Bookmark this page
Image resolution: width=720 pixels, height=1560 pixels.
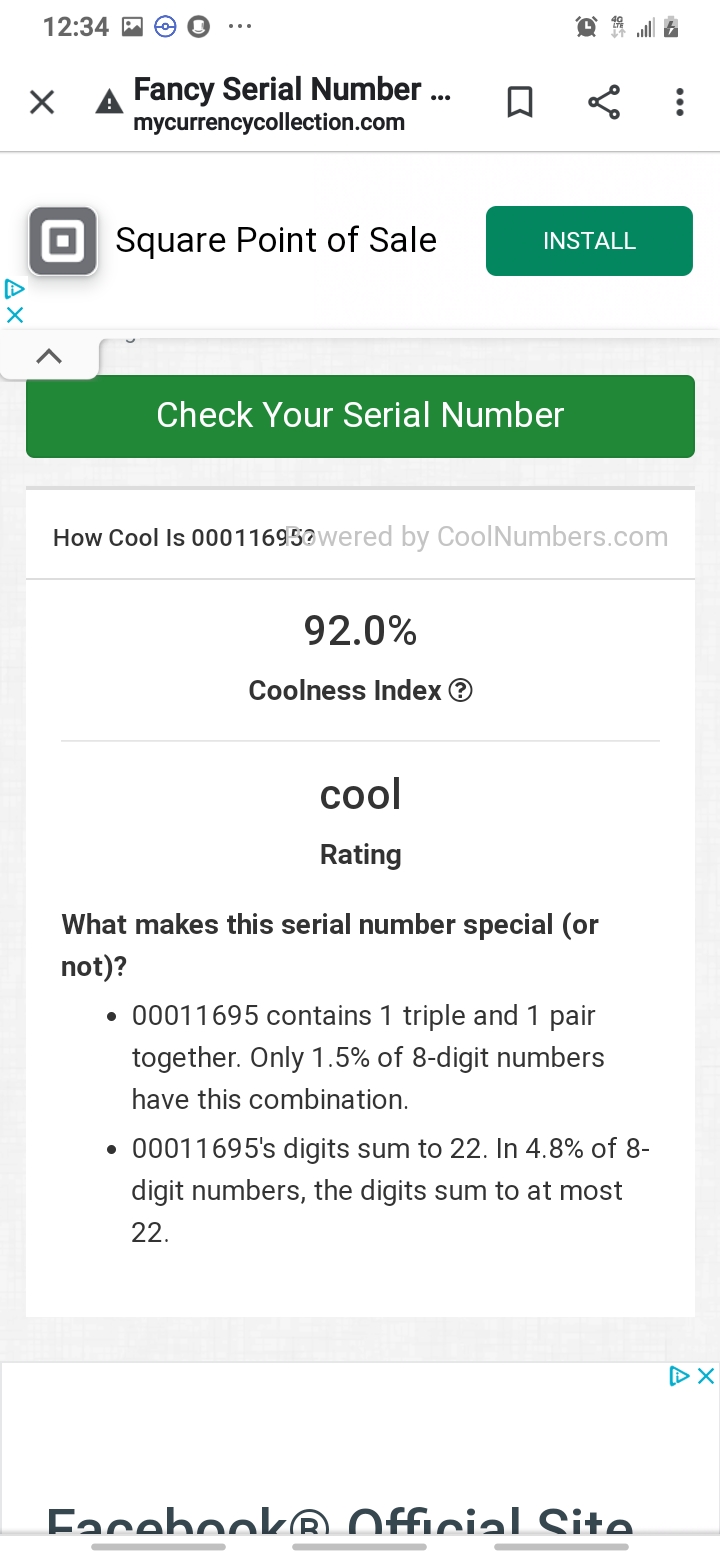(520, 102)
